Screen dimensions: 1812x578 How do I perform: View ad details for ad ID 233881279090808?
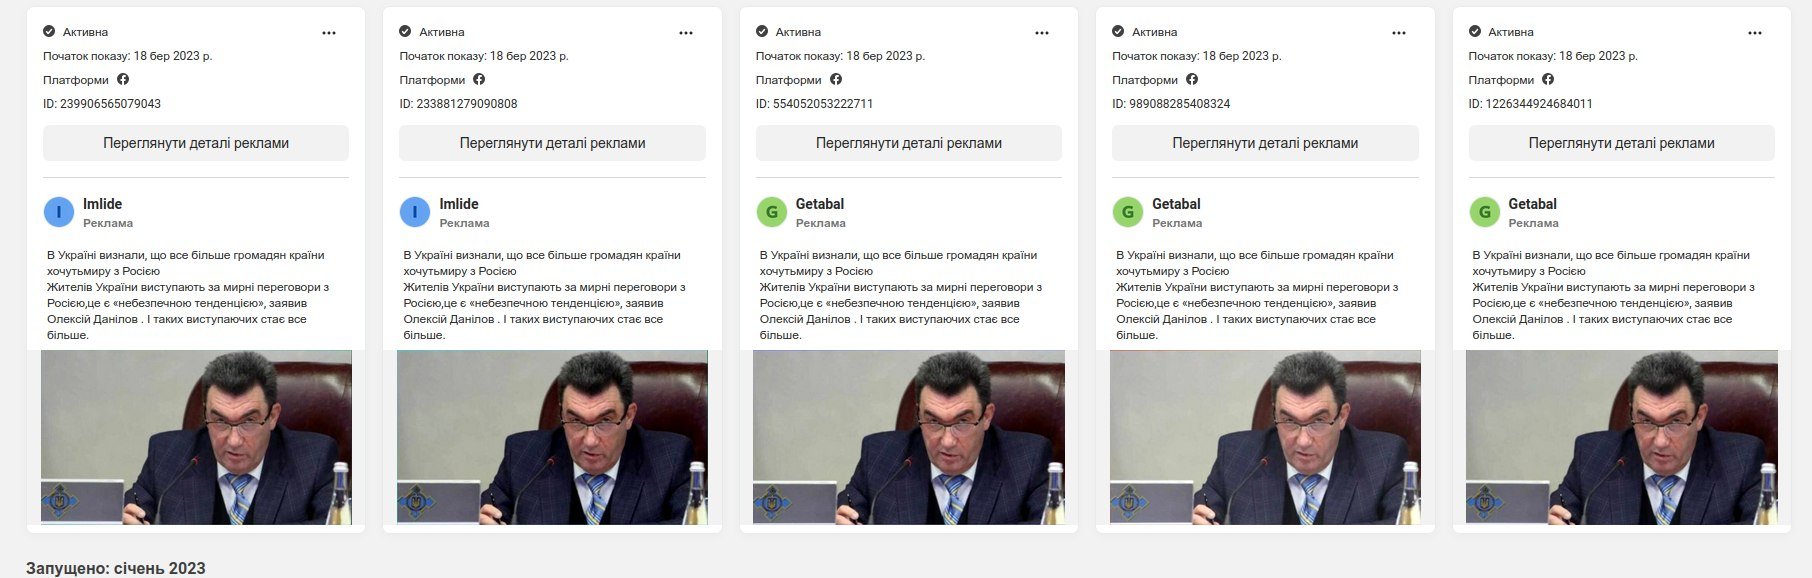(x=552, y=143)
